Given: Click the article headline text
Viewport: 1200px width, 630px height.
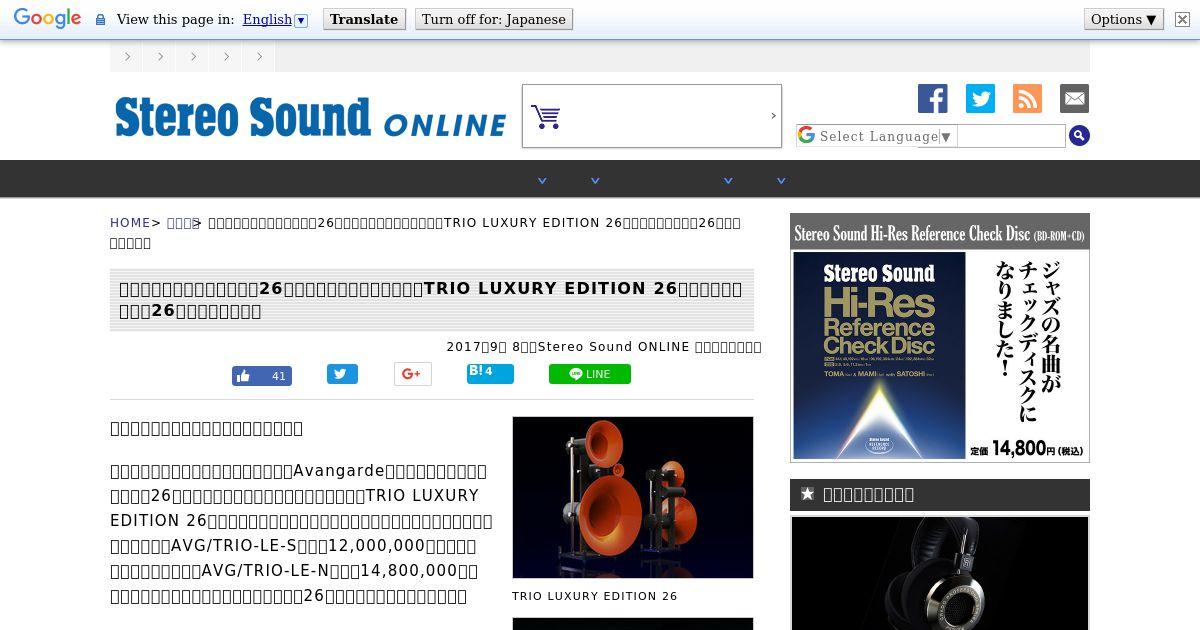Looking at the screenshot, I should [431, 299].
